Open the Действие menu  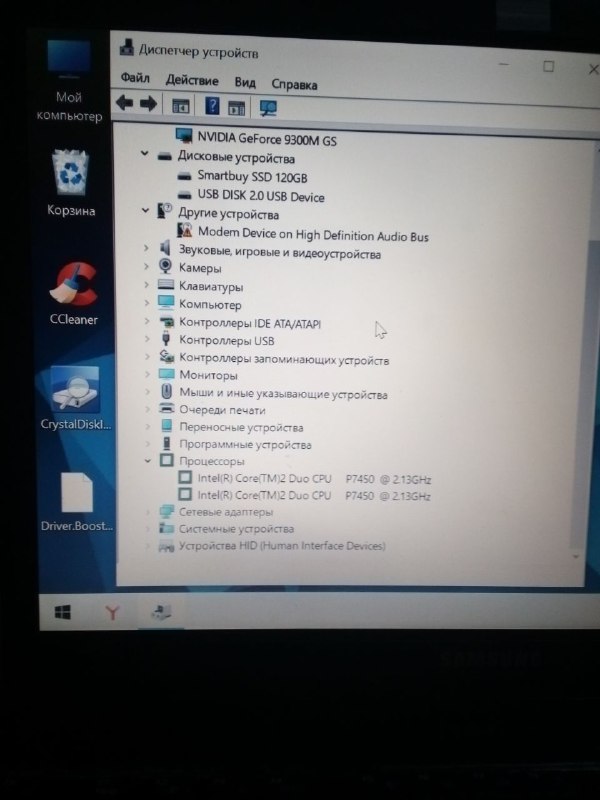[192, 80]
